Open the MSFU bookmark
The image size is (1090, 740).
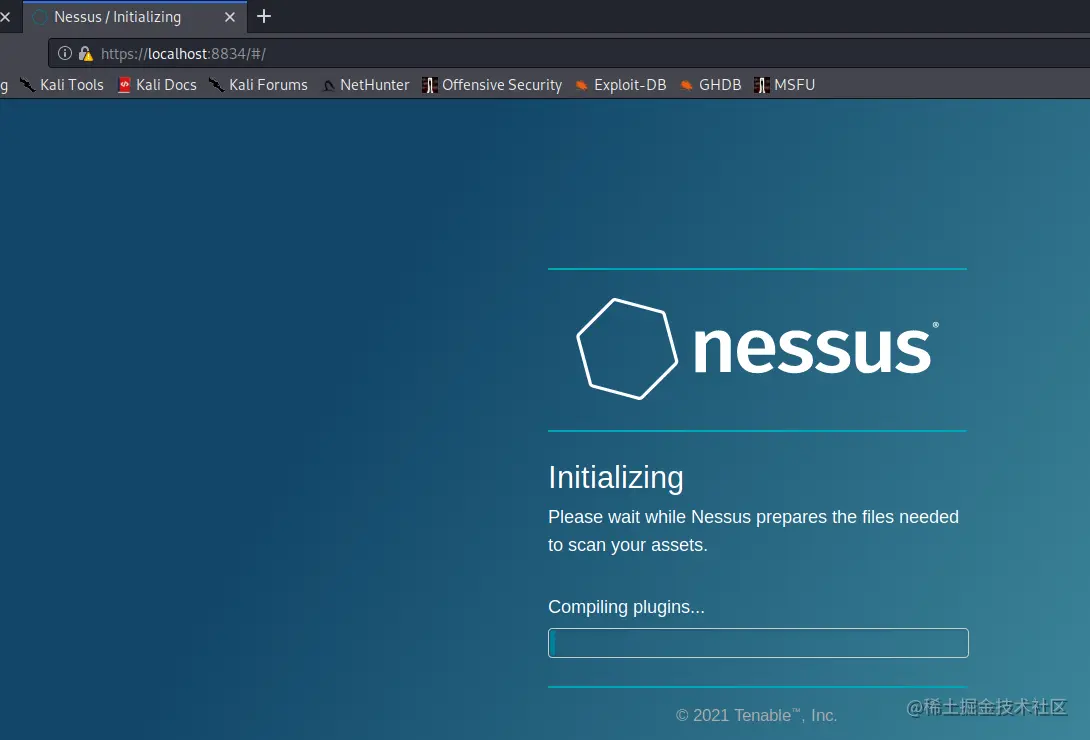tap(785, 85)
